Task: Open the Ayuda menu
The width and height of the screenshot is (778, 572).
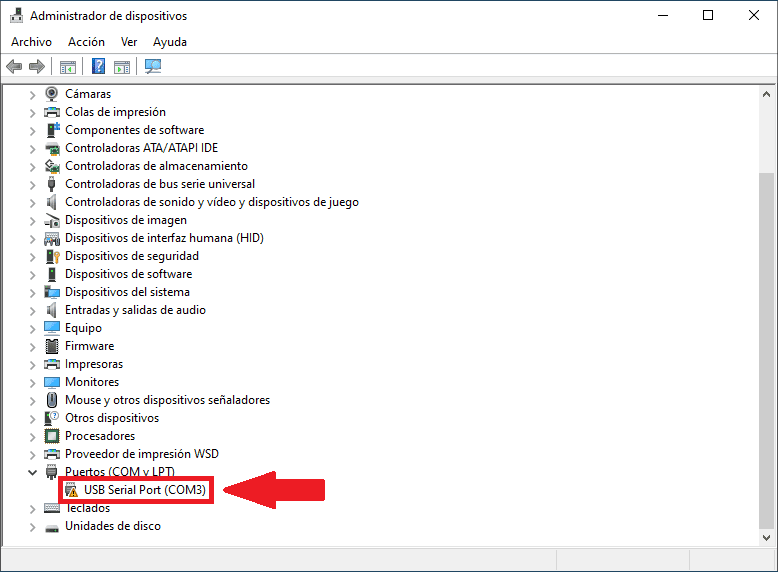Action: pos(170,42)
